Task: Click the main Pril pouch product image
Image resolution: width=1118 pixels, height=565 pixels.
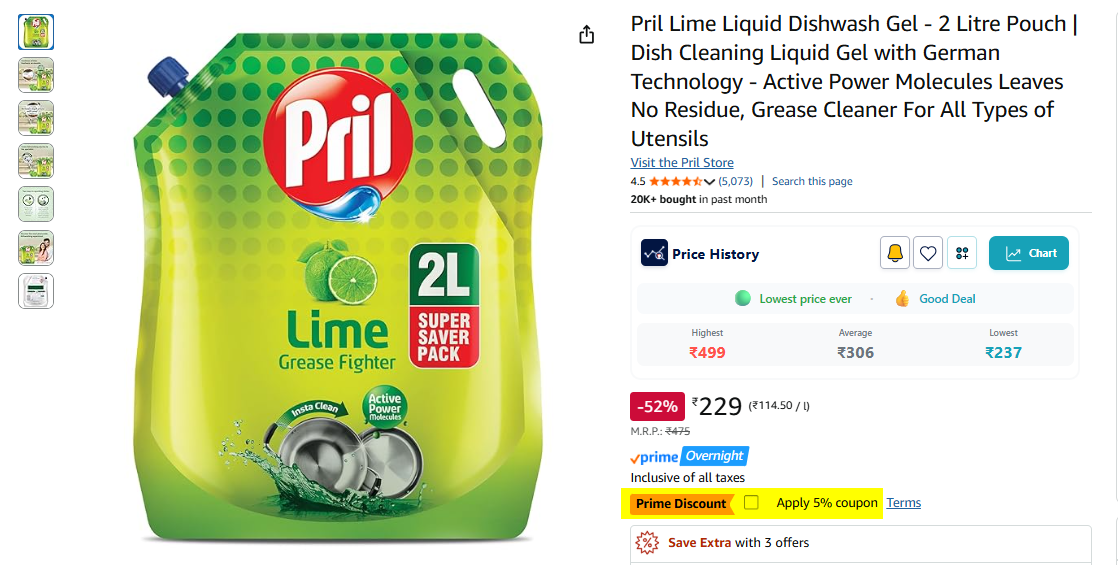Action: [338, 285]
